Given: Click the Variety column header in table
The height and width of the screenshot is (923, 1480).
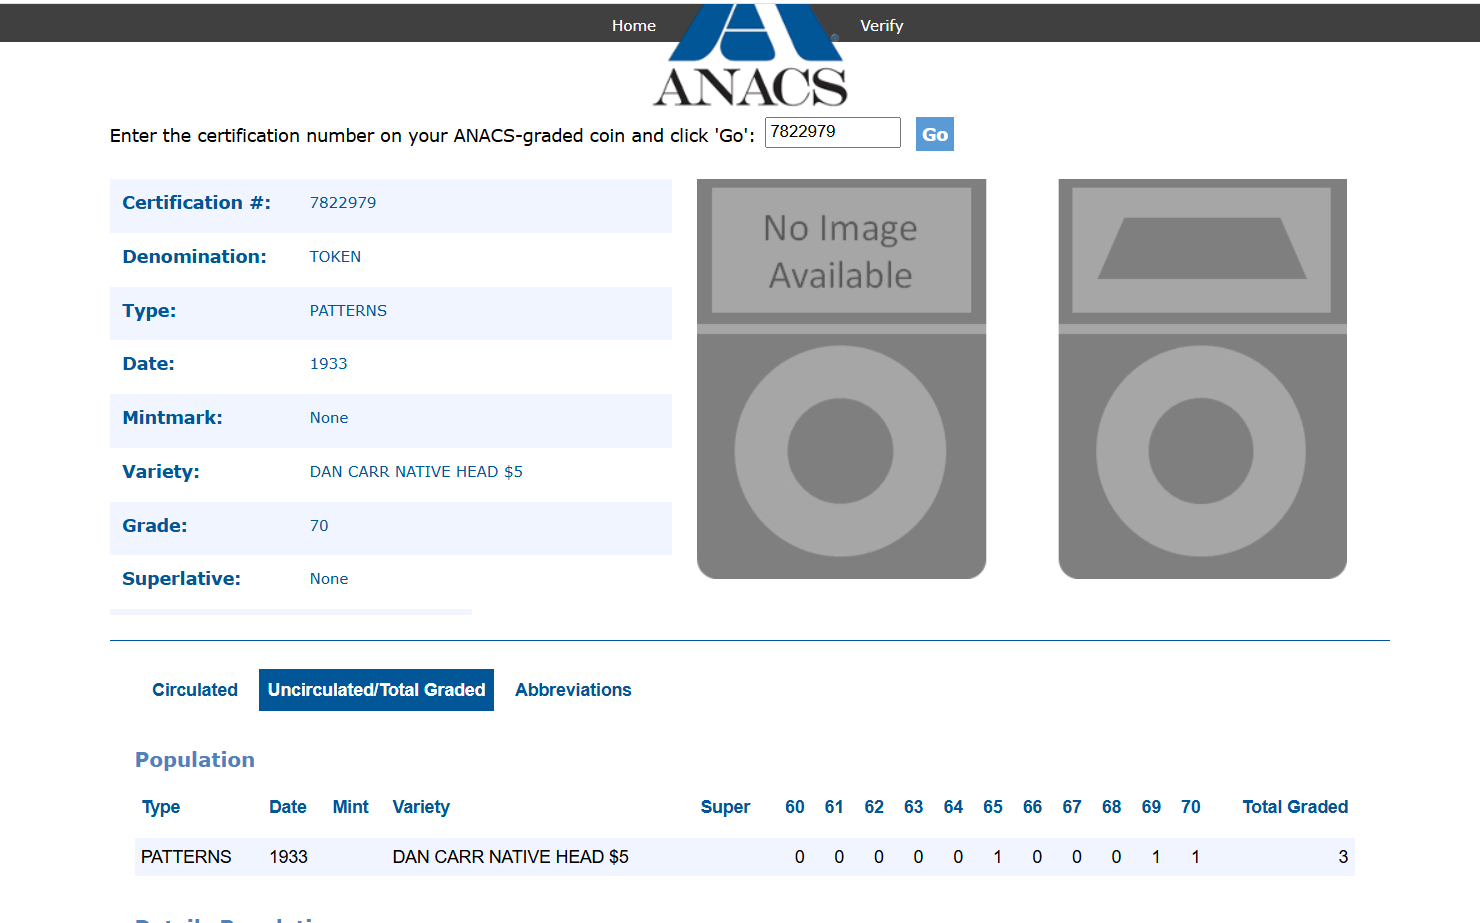Looking at the screenshot, I should pyautogui.click(x=421, y=807).
